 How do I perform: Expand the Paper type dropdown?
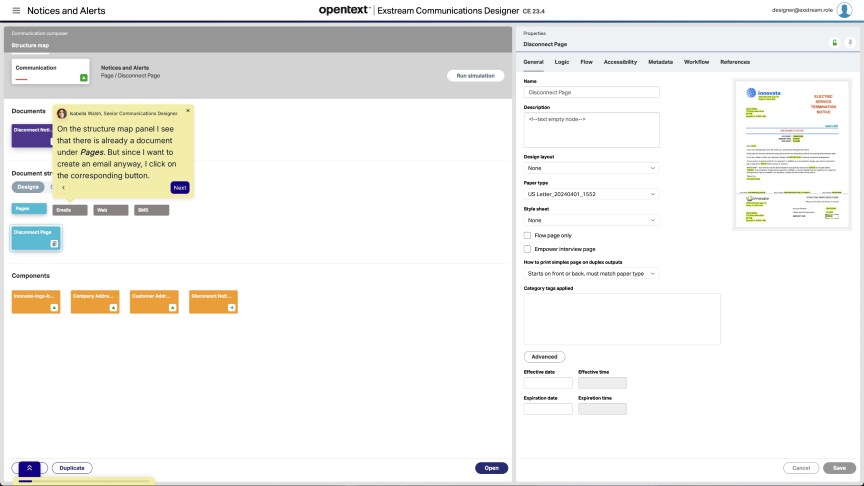pyautogui.click(x=591, y=194)
